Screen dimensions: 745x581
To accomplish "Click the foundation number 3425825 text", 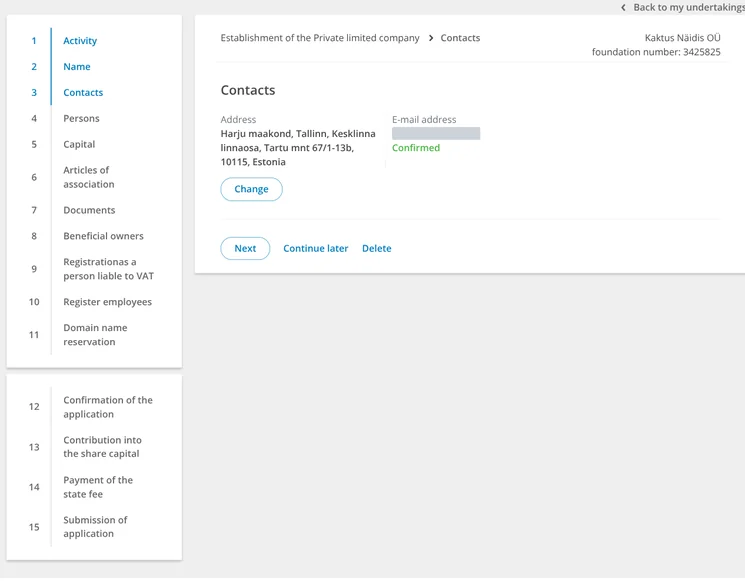I will pyautogui.click(x=656, y=52).
